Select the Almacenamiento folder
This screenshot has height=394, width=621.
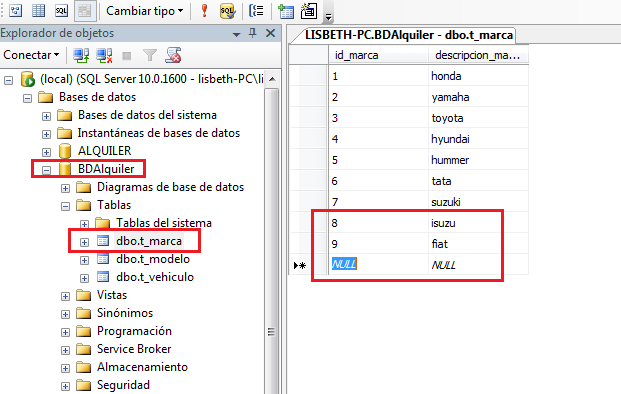point(142,367)
